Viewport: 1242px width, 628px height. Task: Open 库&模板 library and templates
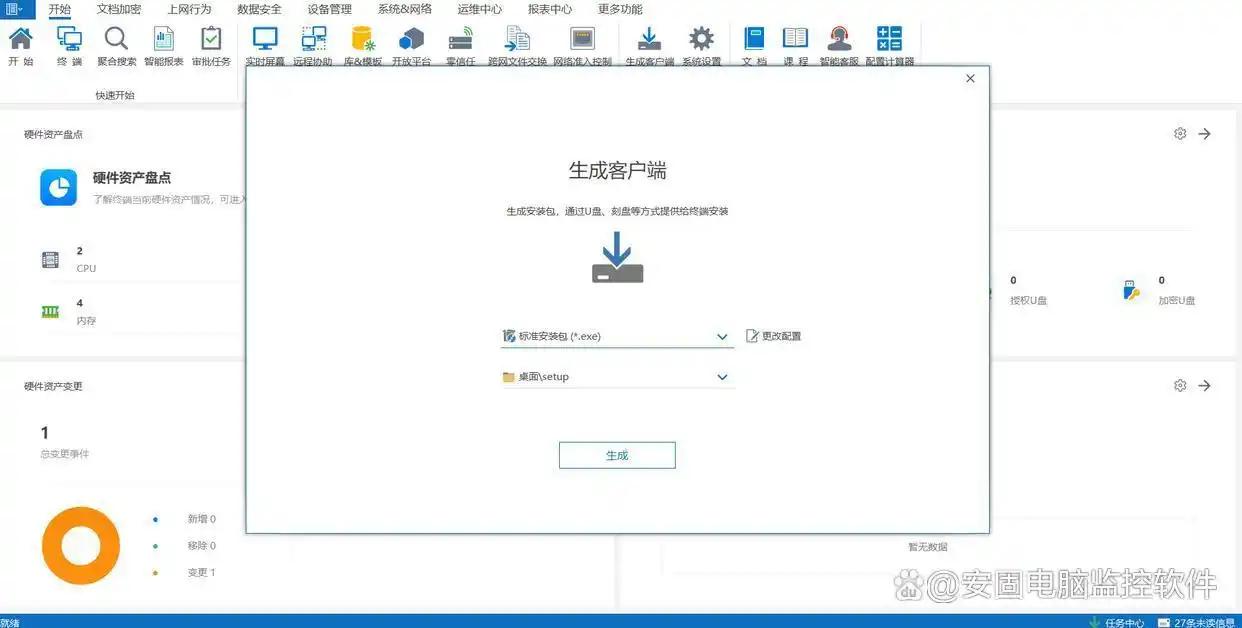coord(363,46)
